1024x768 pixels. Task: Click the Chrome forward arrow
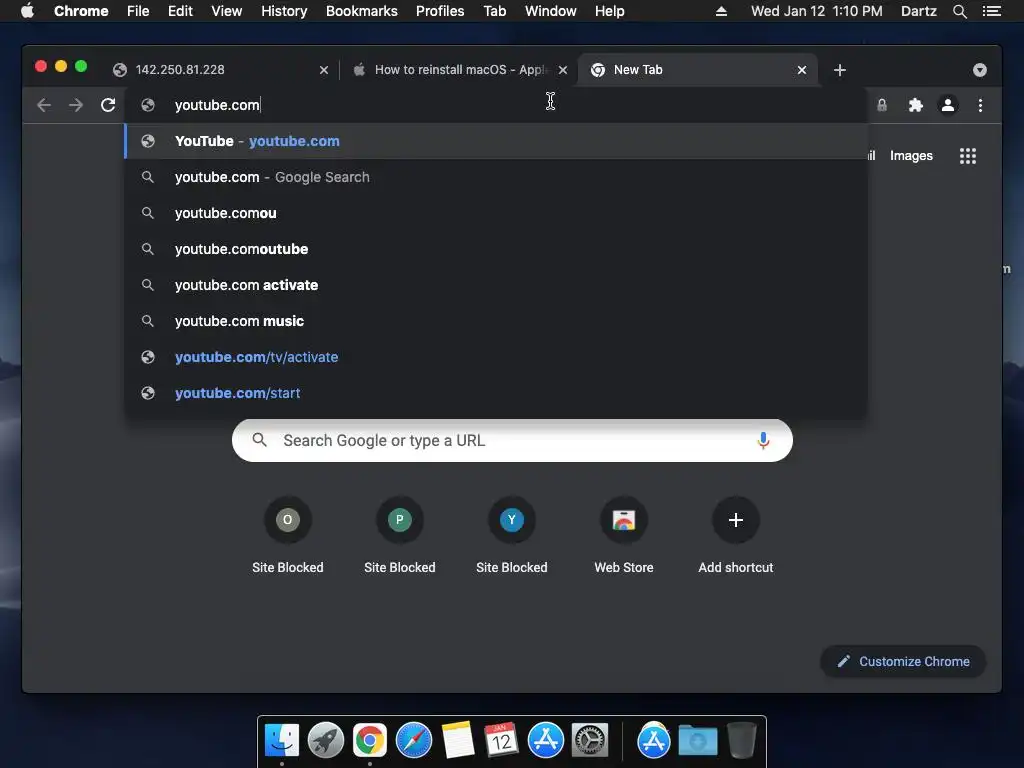[x=76, y=105]
